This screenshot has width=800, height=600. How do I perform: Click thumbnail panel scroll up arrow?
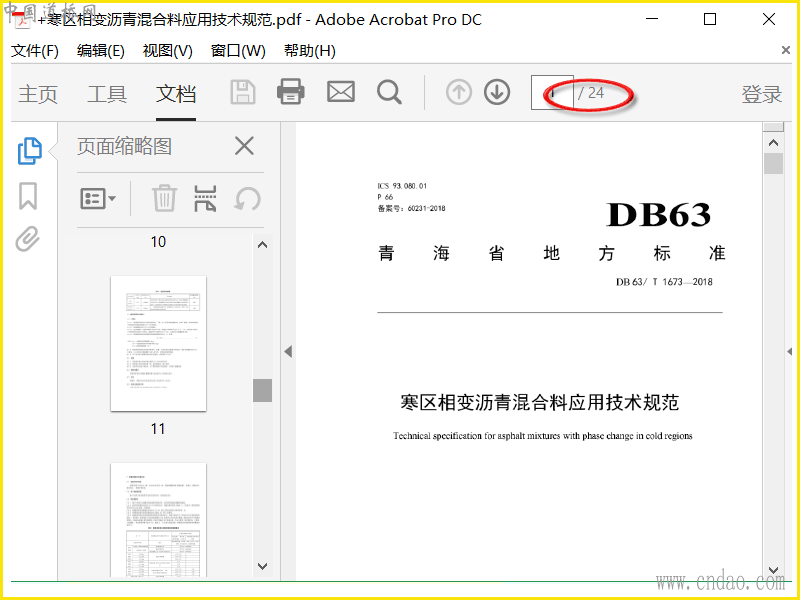point(262,245)
